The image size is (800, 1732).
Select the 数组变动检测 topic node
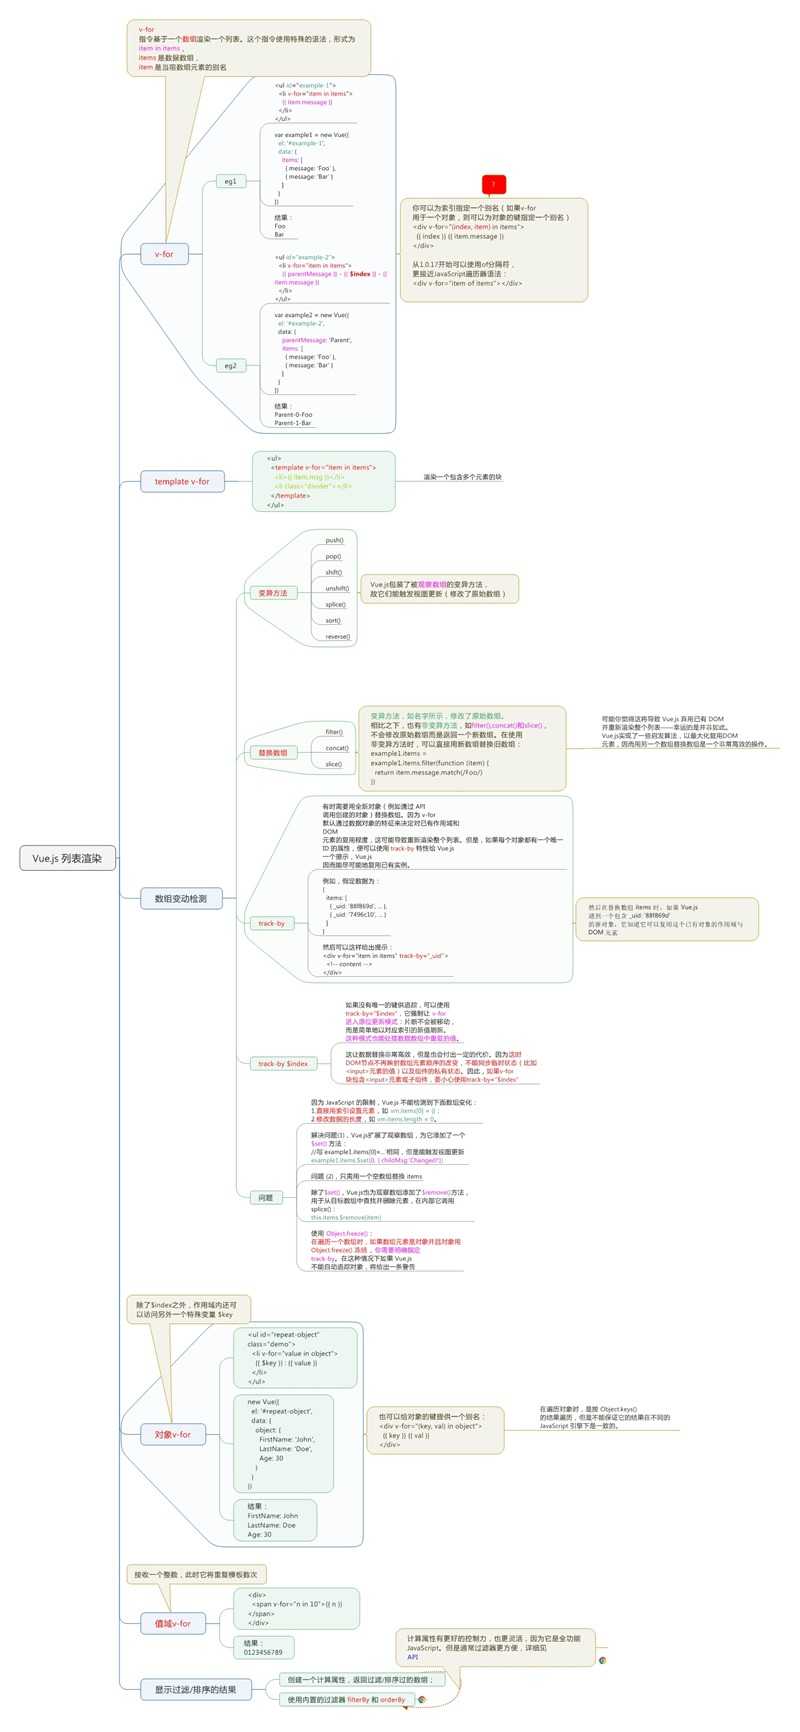181,898
